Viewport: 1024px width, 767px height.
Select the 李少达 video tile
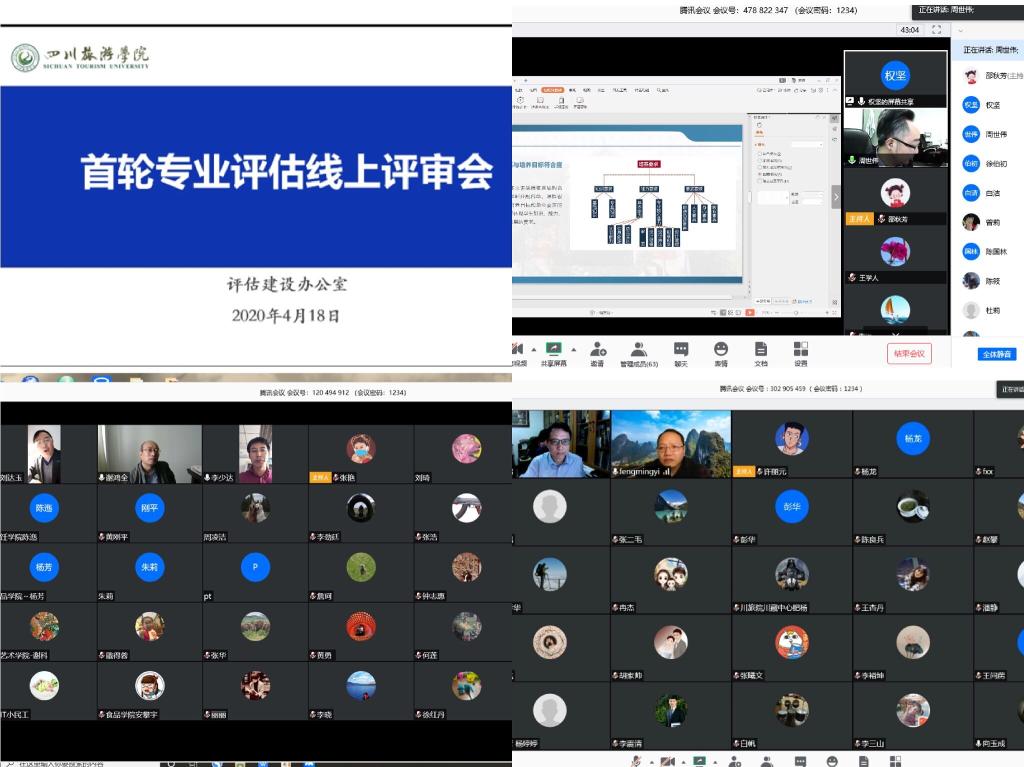[x=255, y=454]
